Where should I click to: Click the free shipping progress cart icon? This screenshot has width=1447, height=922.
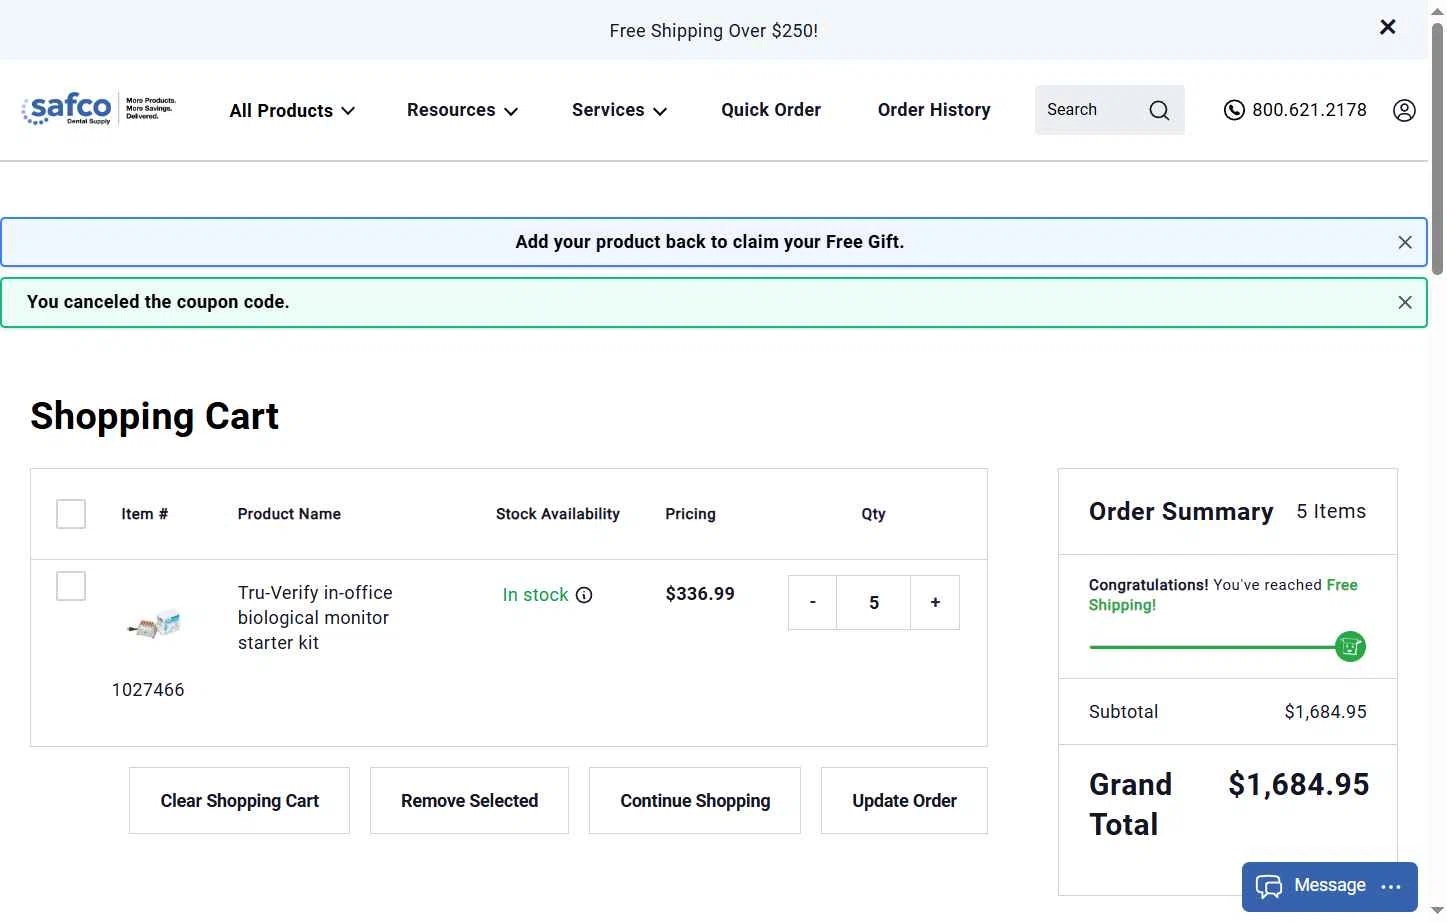[x=1350, y=646]
